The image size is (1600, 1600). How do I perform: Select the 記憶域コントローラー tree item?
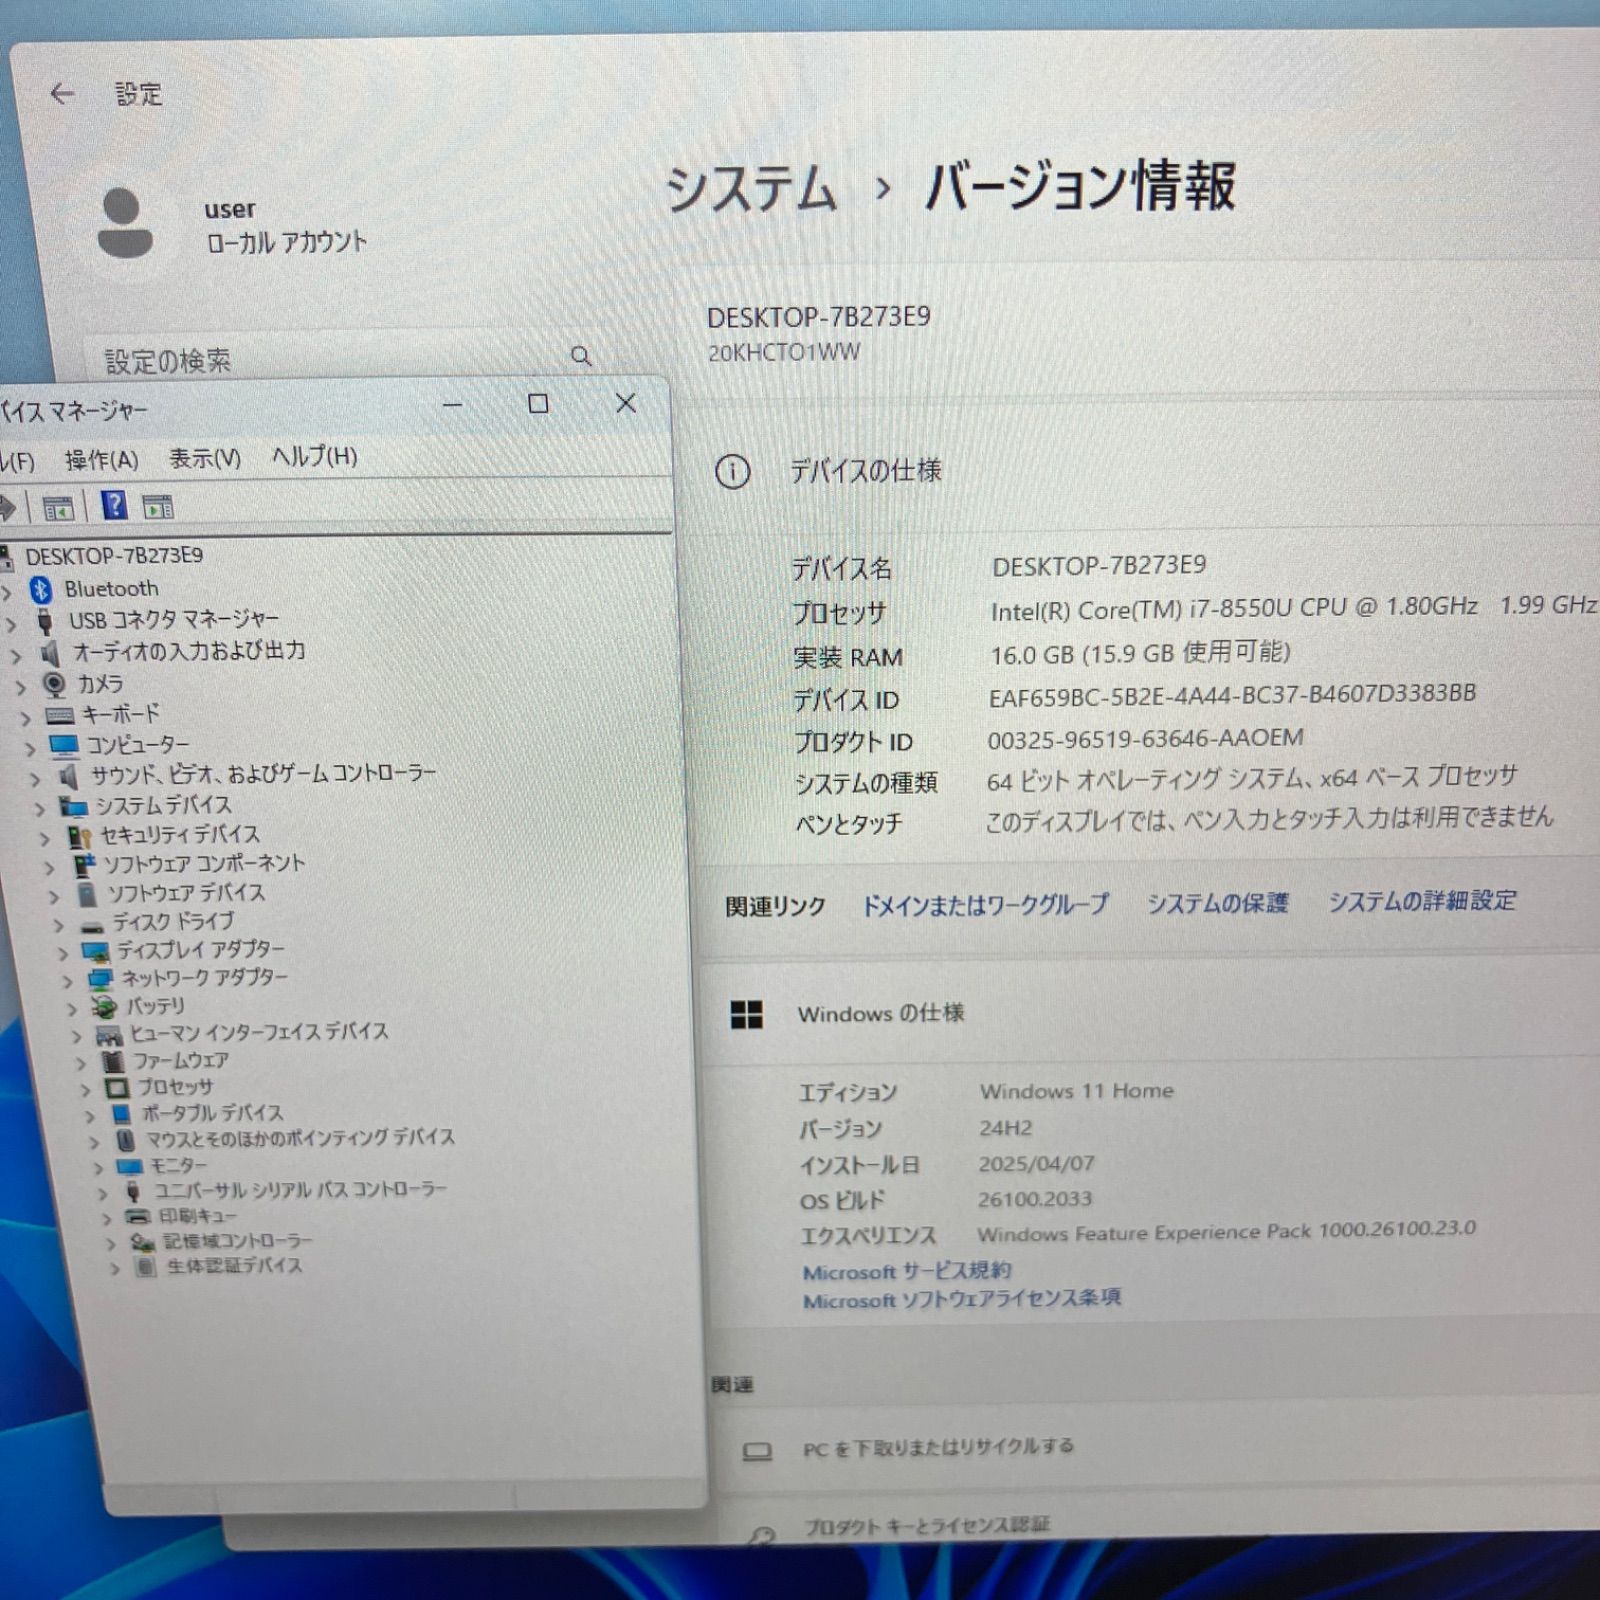pos(238,1241)
